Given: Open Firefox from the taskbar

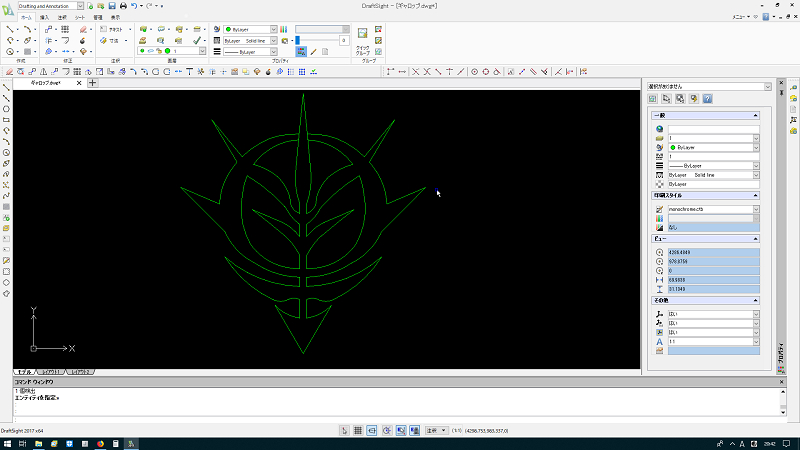Looking at the screenshot, I should click(101, 444).
